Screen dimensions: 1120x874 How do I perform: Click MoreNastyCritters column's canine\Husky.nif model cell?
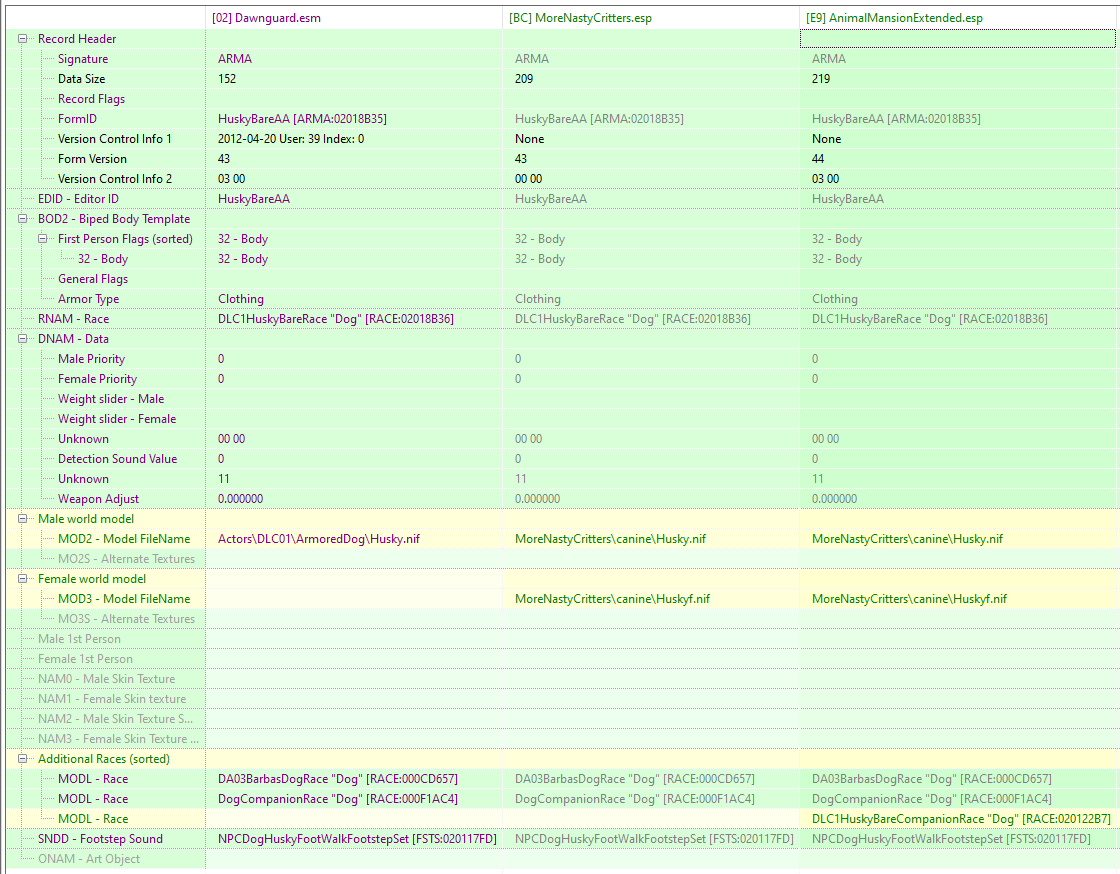click(610, 539)
